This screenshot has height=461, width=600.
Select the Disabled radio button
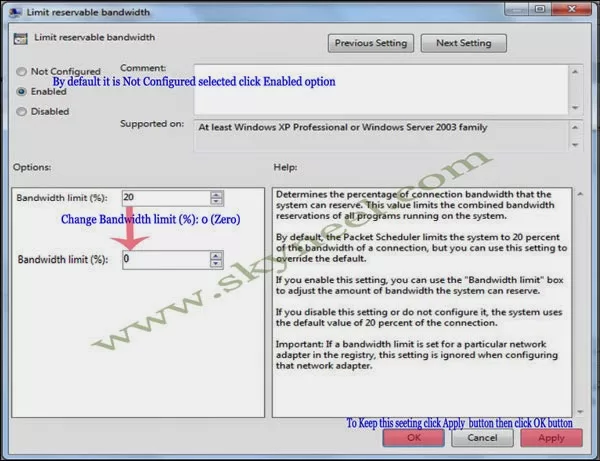pos(22,111)
